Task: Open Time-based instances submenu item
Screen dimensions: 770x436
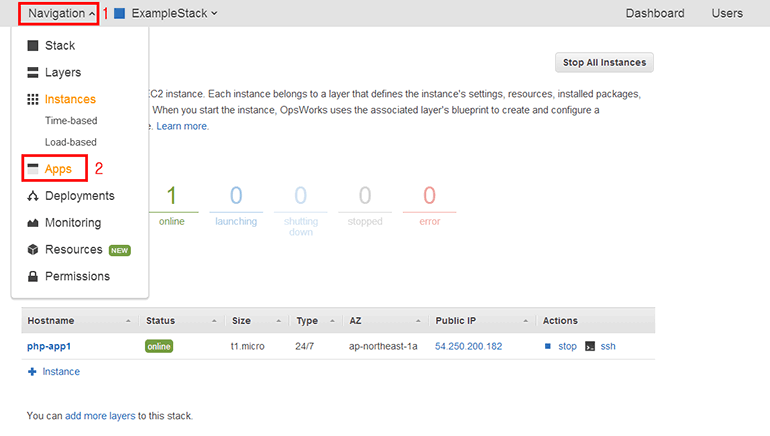Action: pyautogui.click(x=71, y=121)
